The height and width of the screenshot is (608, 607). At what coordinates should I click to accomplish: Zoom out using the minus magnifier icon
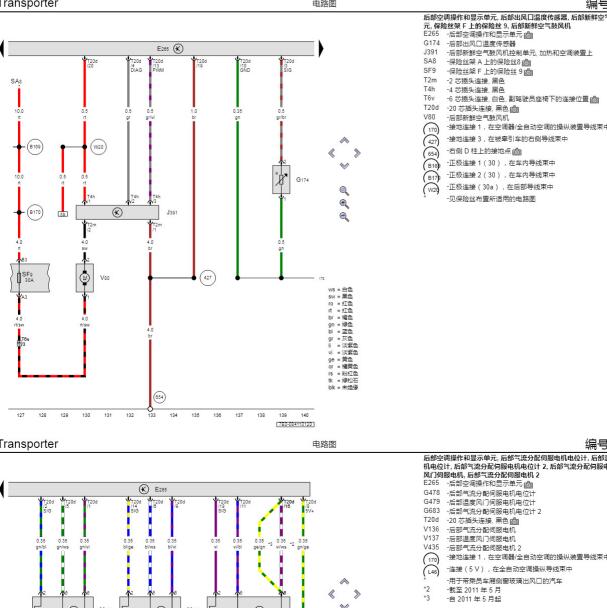click(344, 217)
